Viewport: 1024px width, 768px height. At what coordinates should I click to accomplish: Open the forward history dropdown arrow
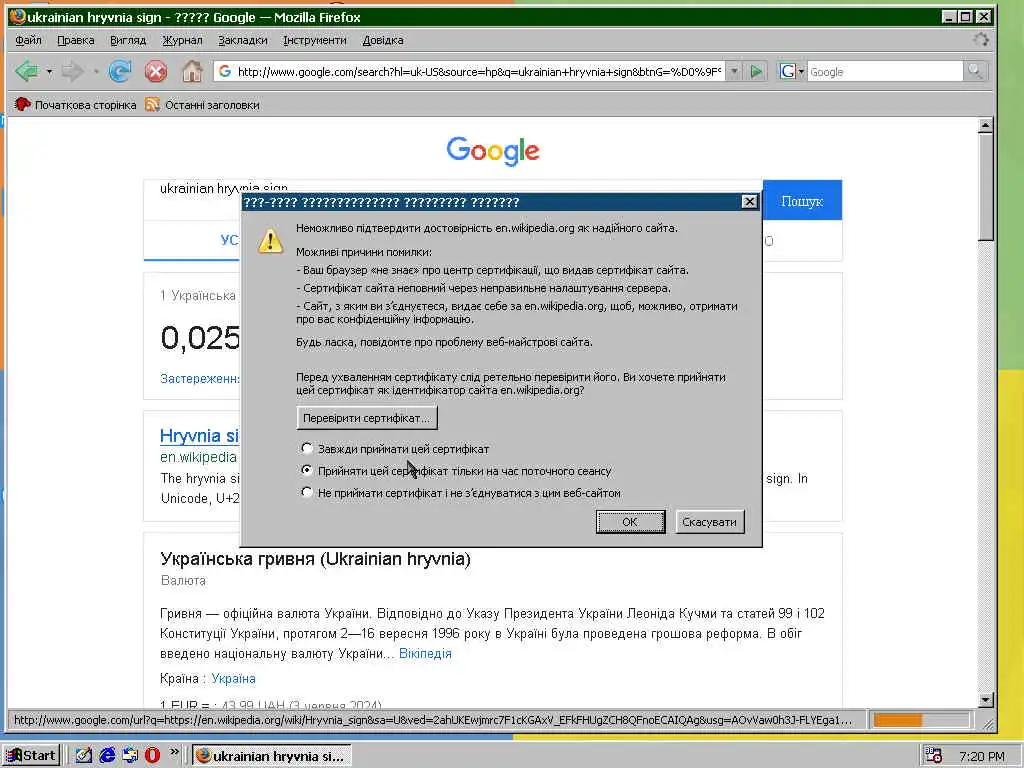95,71
